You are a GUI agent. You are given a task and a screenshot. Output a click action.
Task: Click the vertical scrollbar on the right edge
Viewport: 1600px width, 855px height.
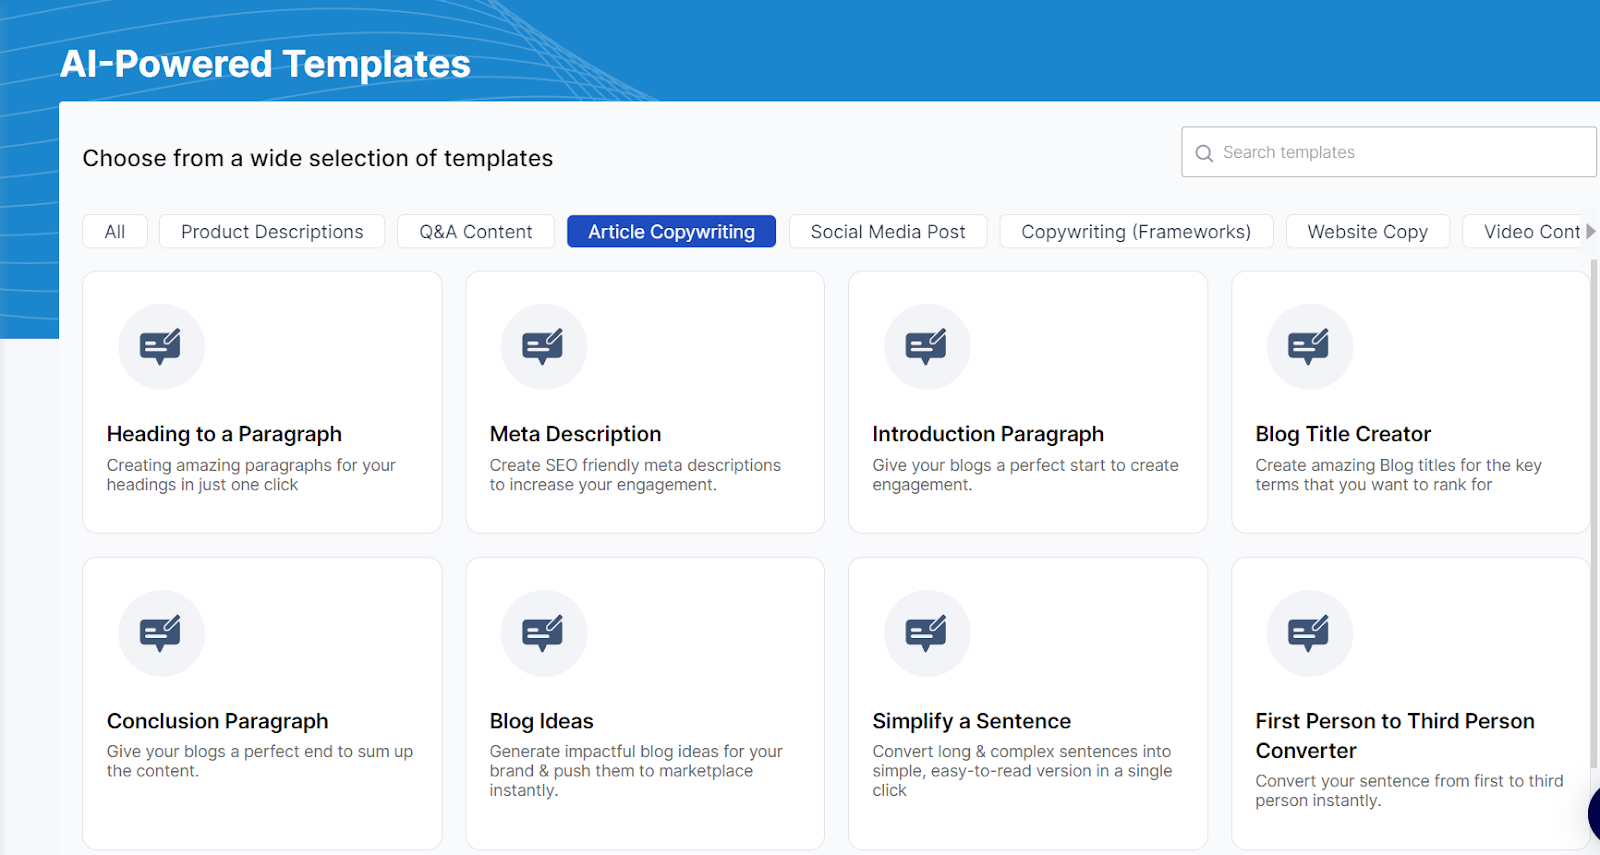click(x=1593, y=500)
